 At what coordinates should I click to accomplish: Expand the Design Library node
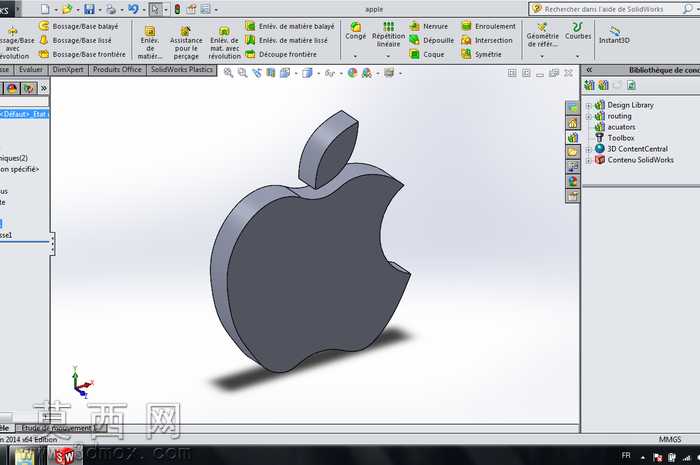coord(588,106)
